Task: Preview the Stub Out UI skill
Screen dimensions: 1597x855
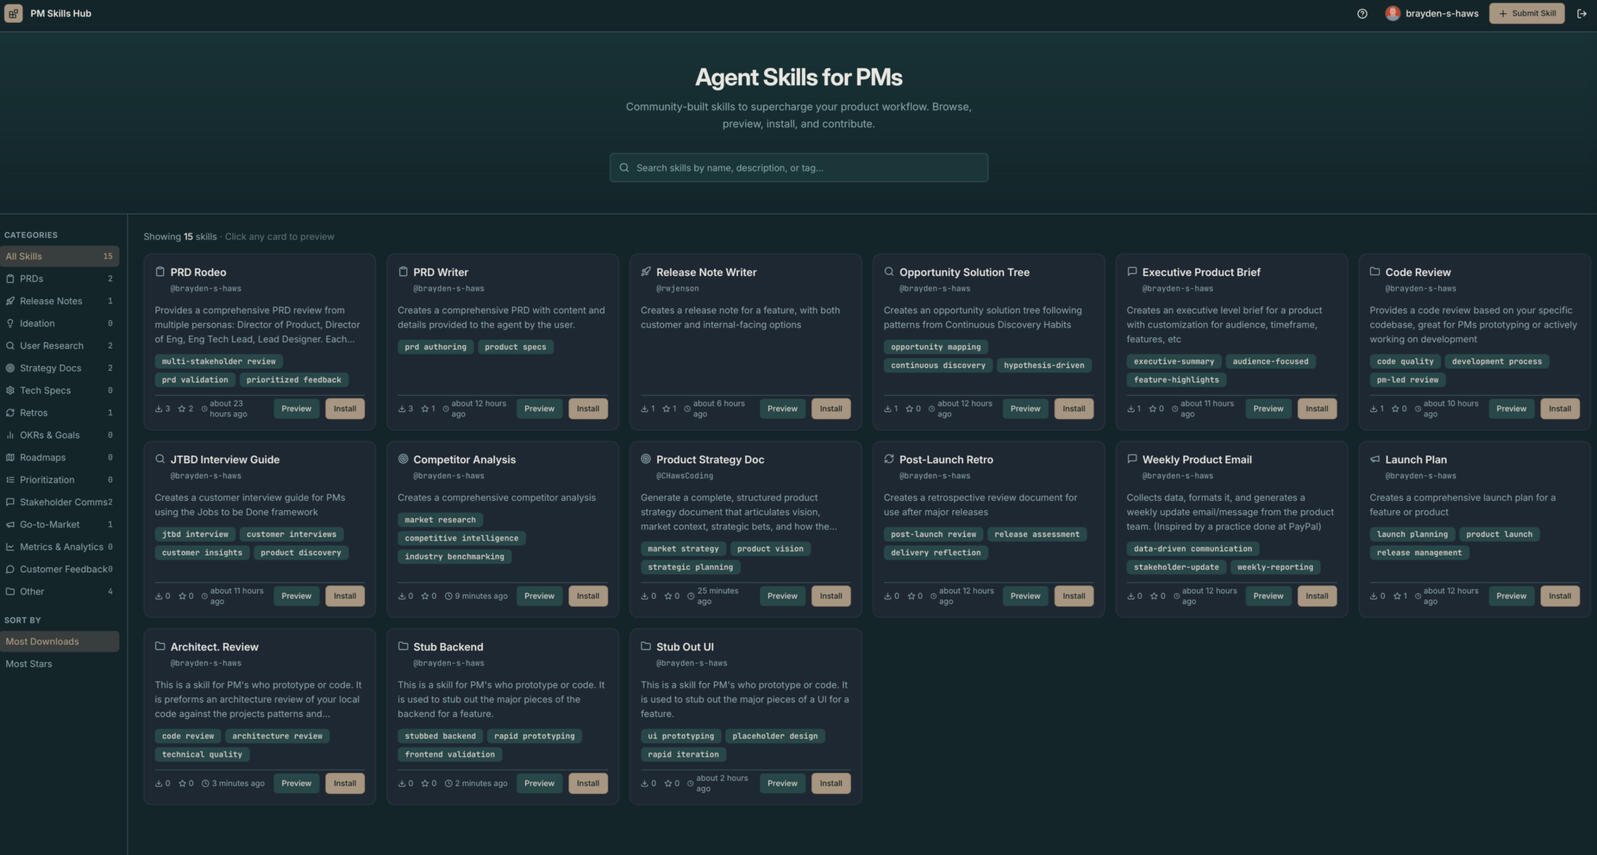Action: point(782,783)
